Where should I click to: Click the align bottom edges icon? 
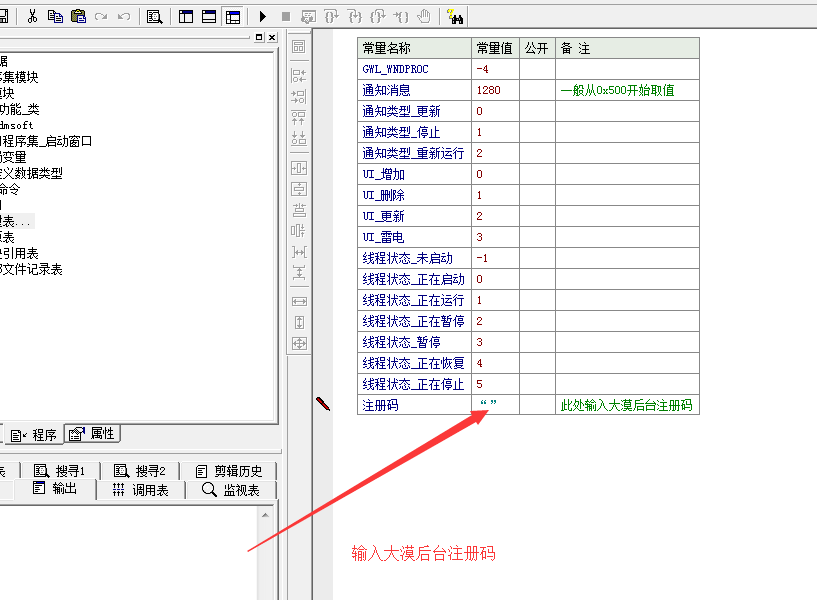click(299, 138)
